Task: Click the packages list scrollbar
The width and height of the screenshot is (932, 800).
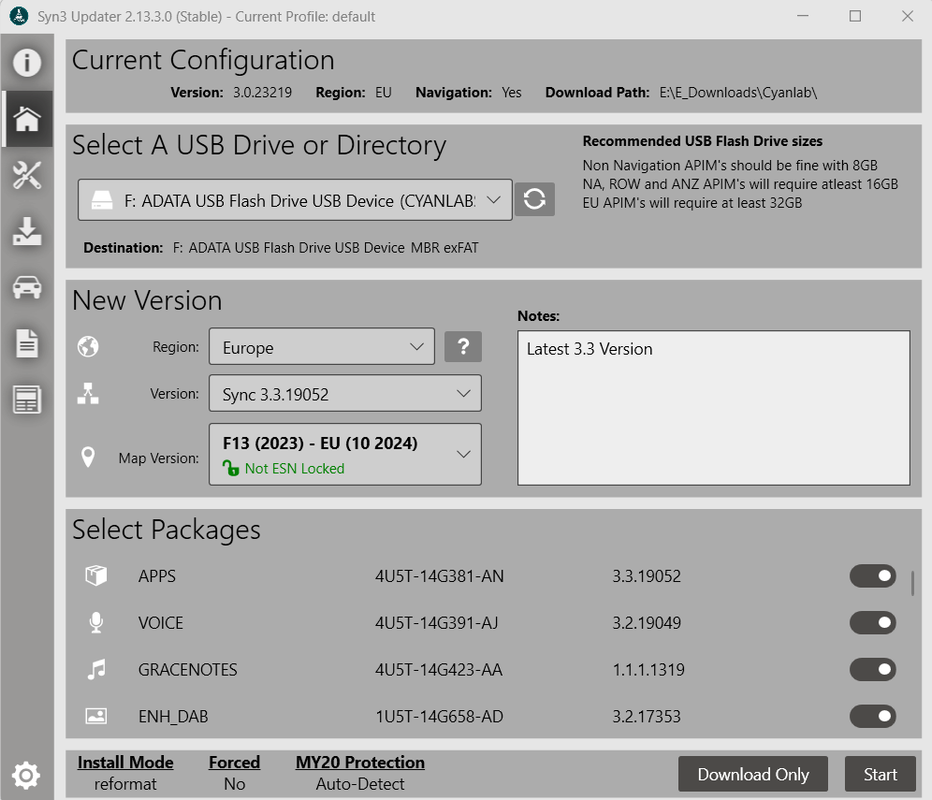Action: click(912, 583)
